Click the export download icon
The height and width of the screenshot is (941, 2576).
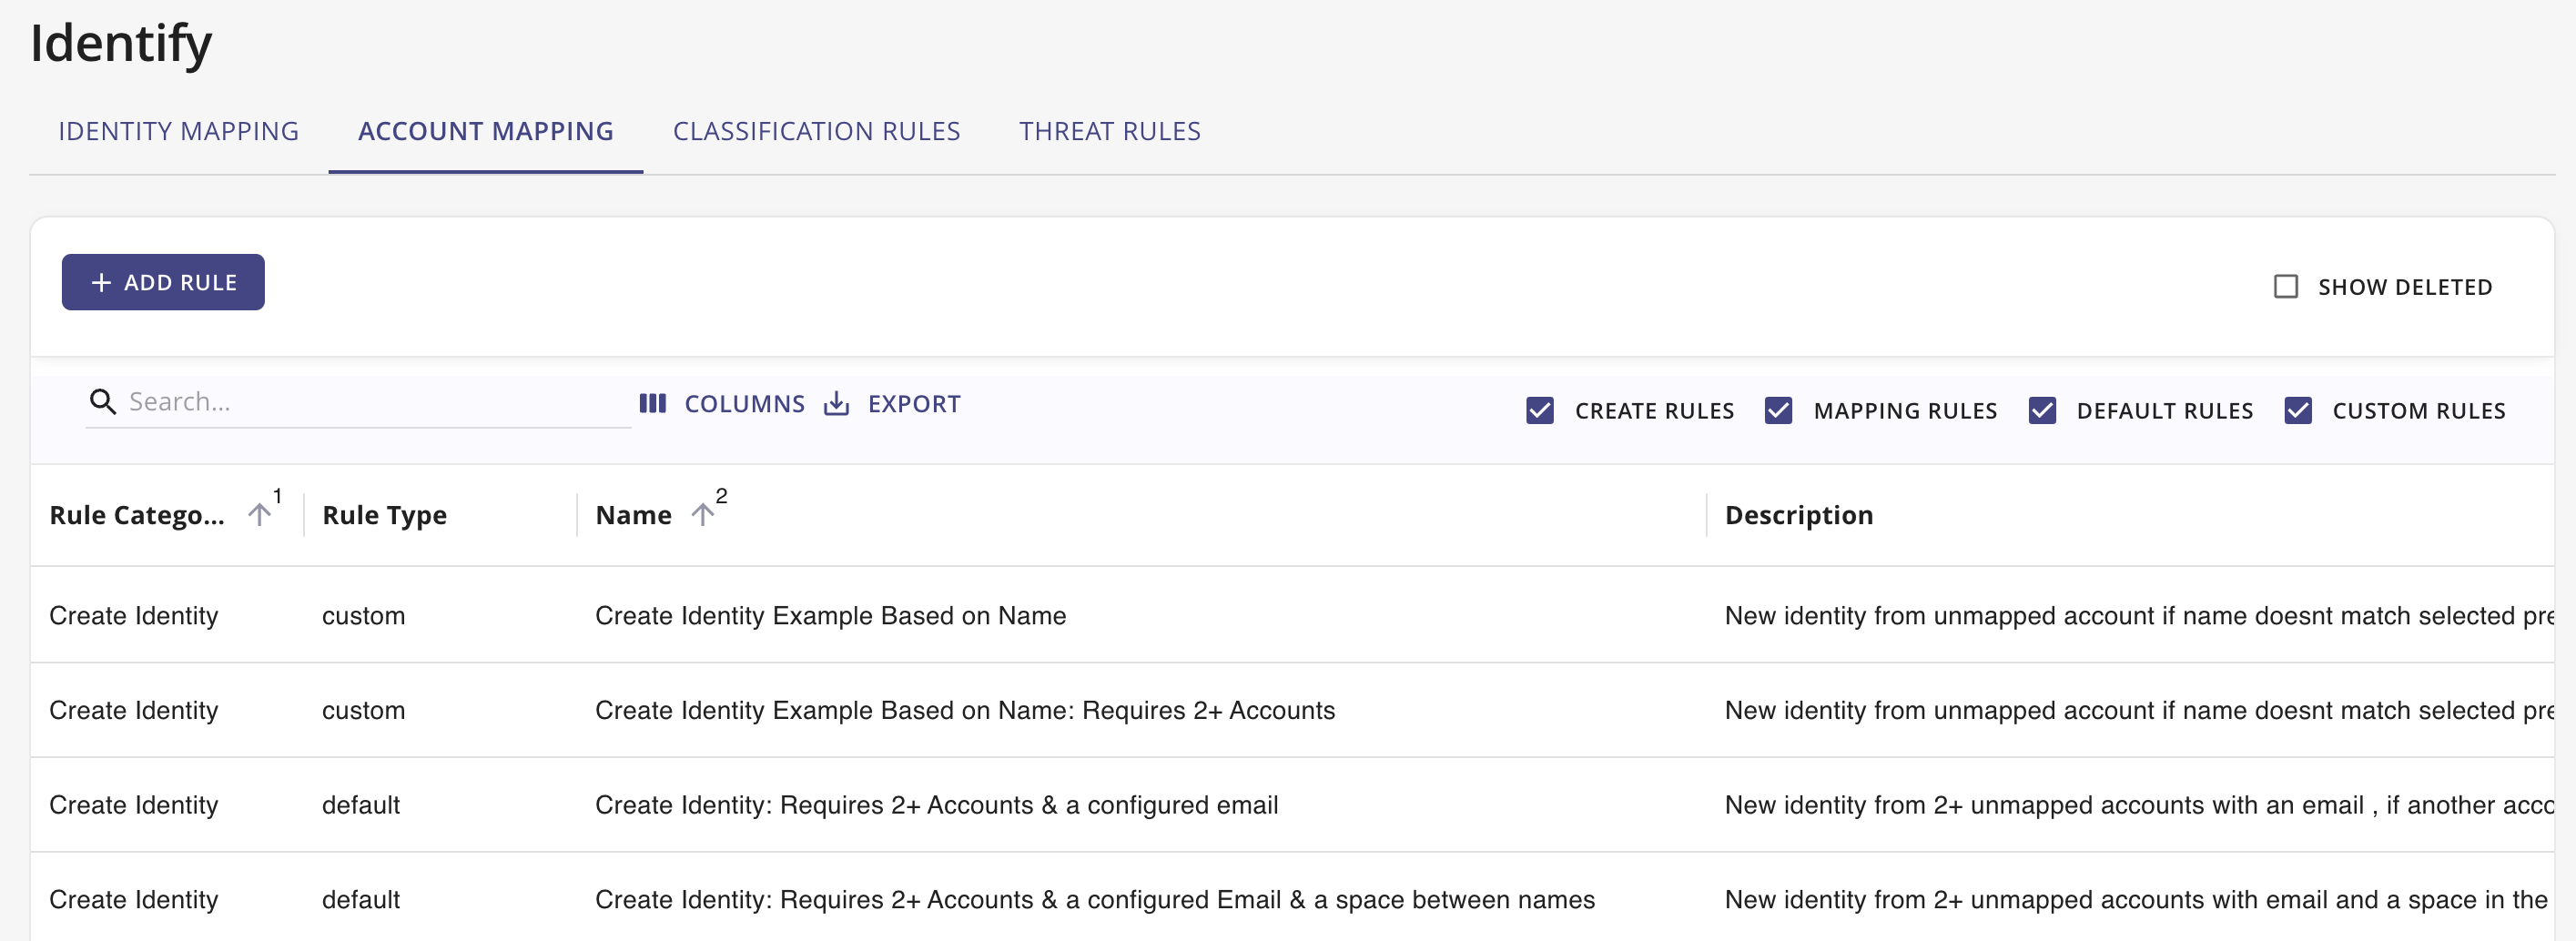point(837,404)
